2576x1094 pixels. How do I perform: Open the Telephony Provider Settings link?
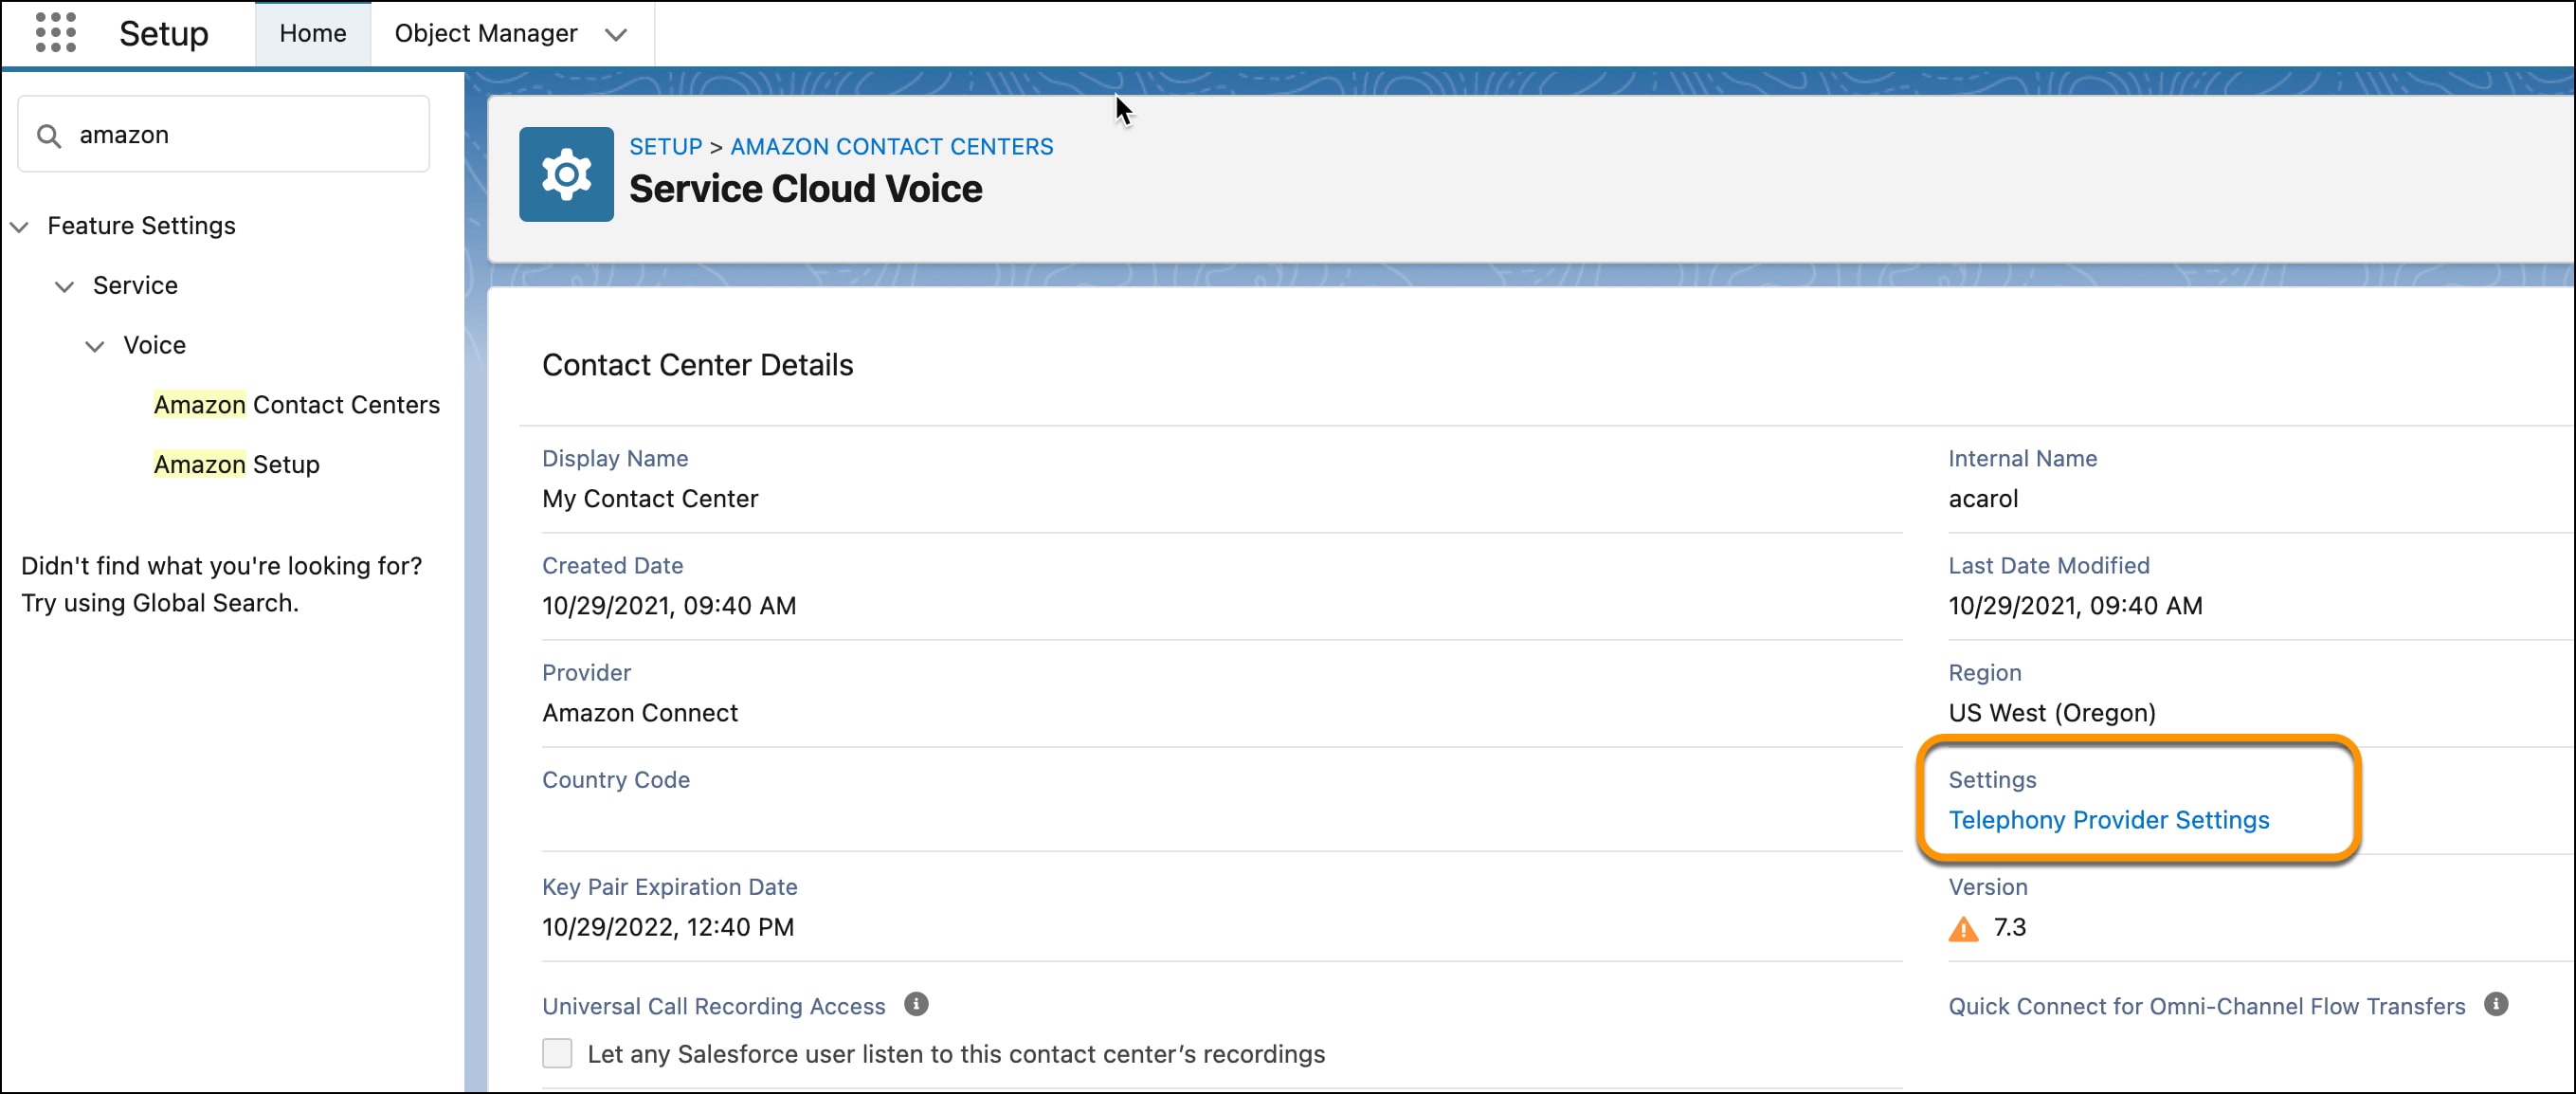(2108, 820)
